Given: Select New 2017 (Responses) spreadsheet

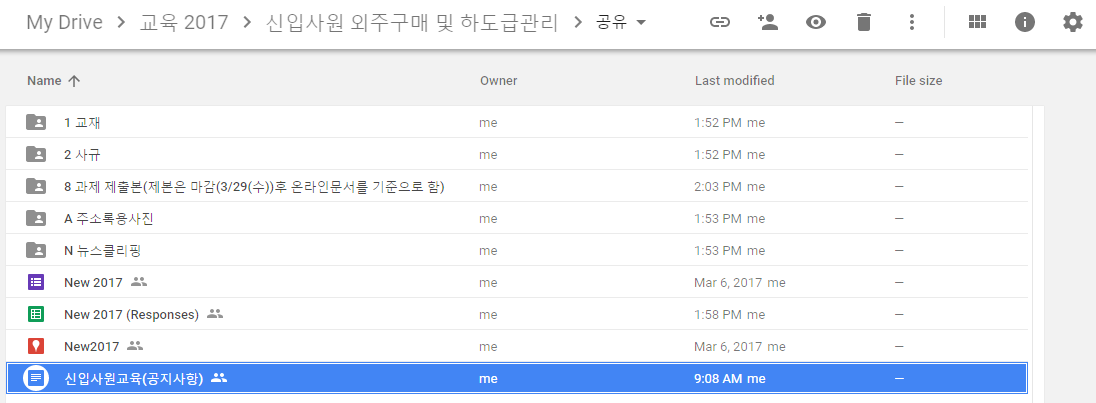Looking at the screenshot, I should tap(131, 315).
